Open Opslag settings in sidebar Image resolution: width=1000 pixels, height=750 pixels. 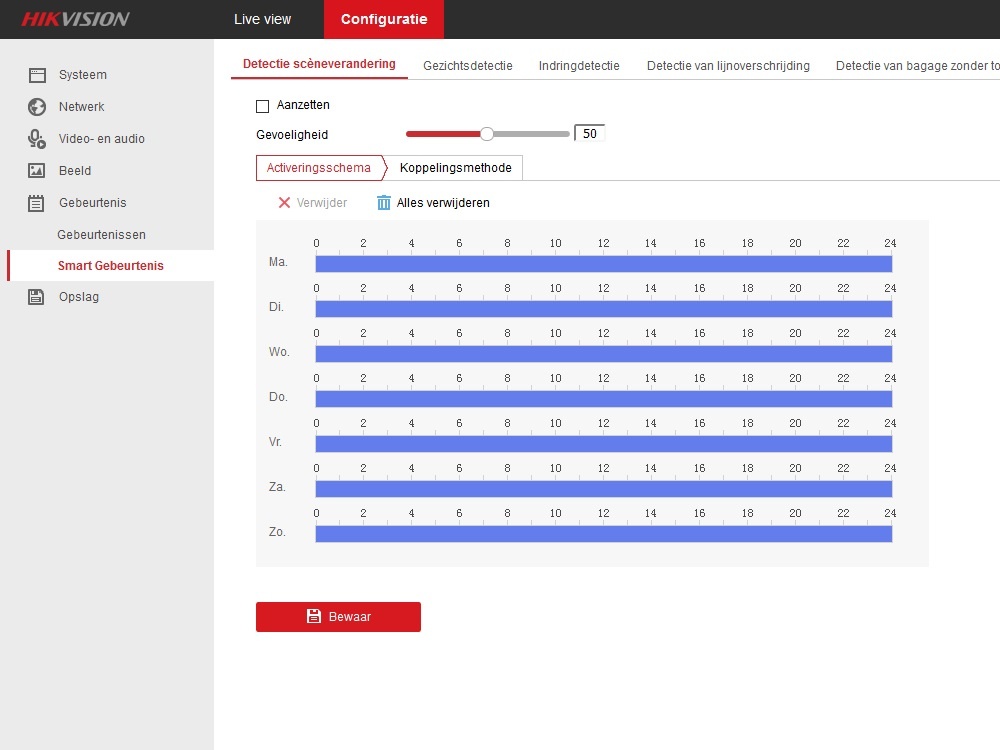tap(78, 297)
